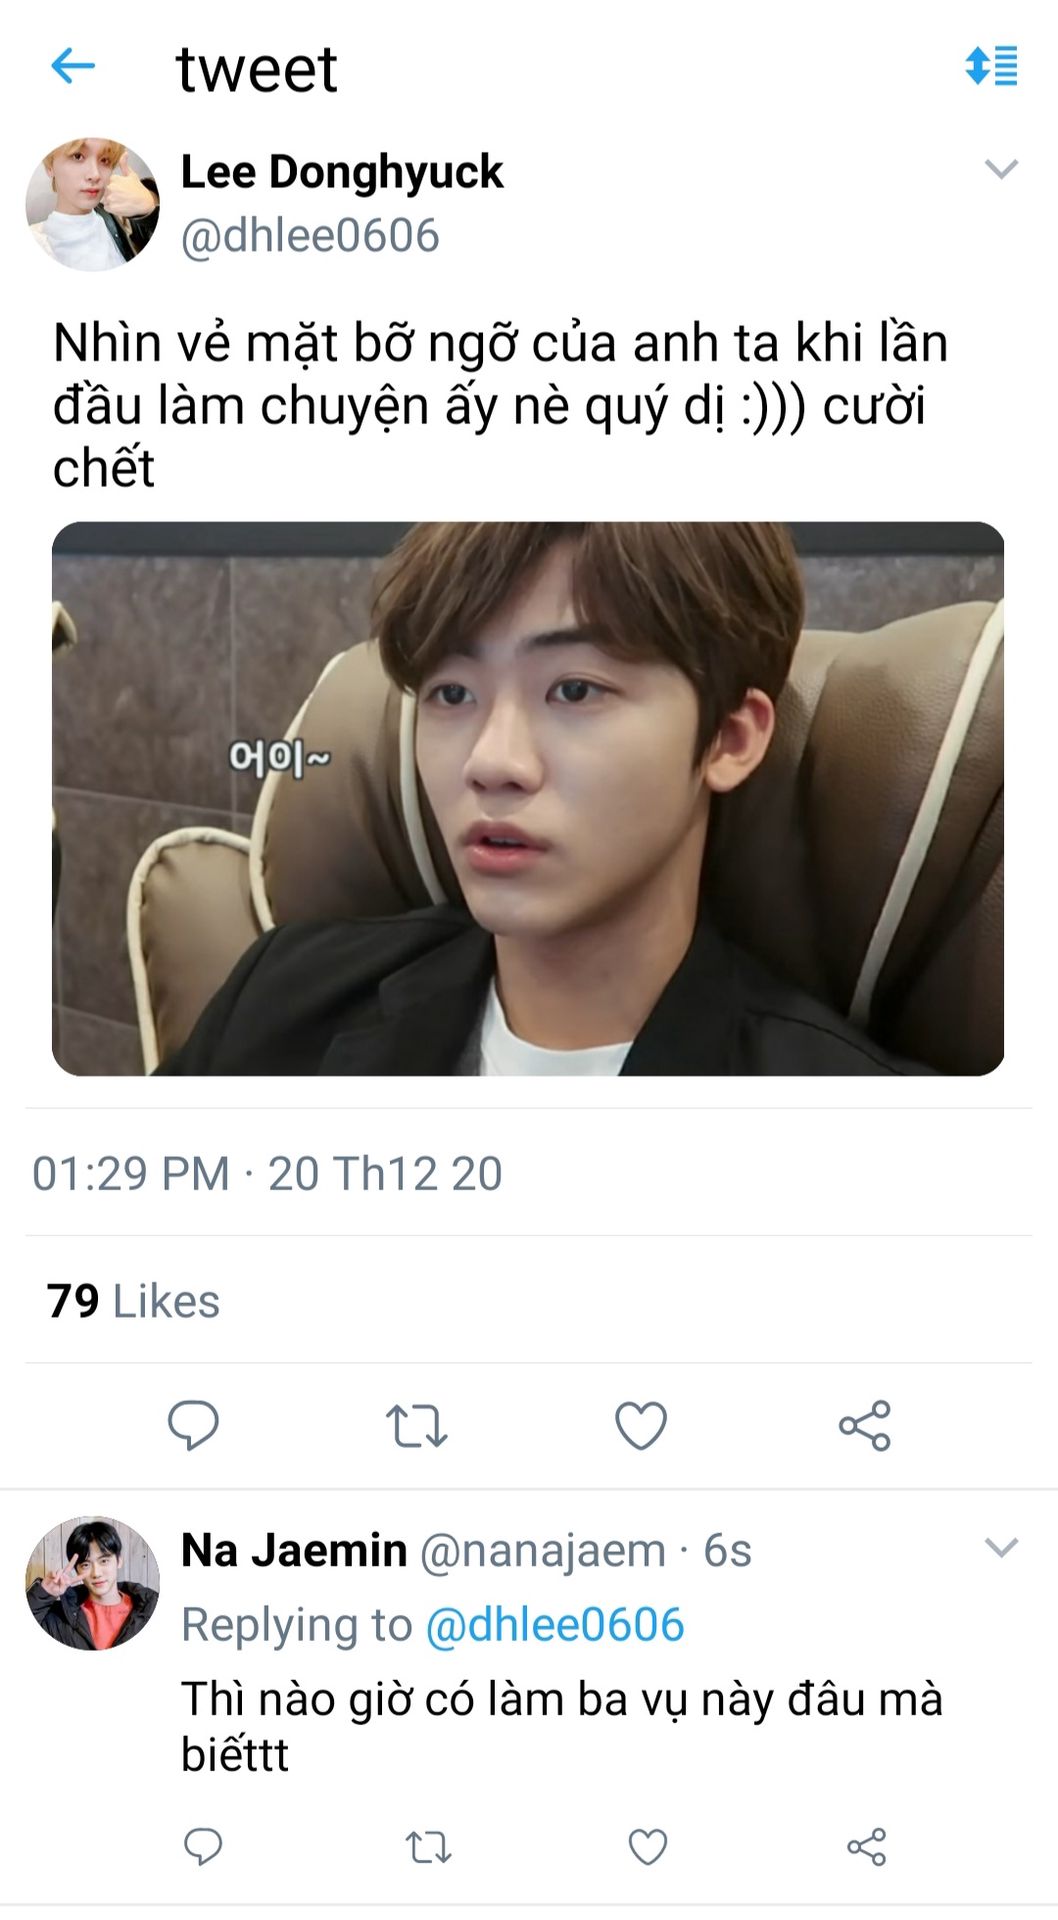
Task: View Na Jaemin's profile avatar
Action: 92,1583
